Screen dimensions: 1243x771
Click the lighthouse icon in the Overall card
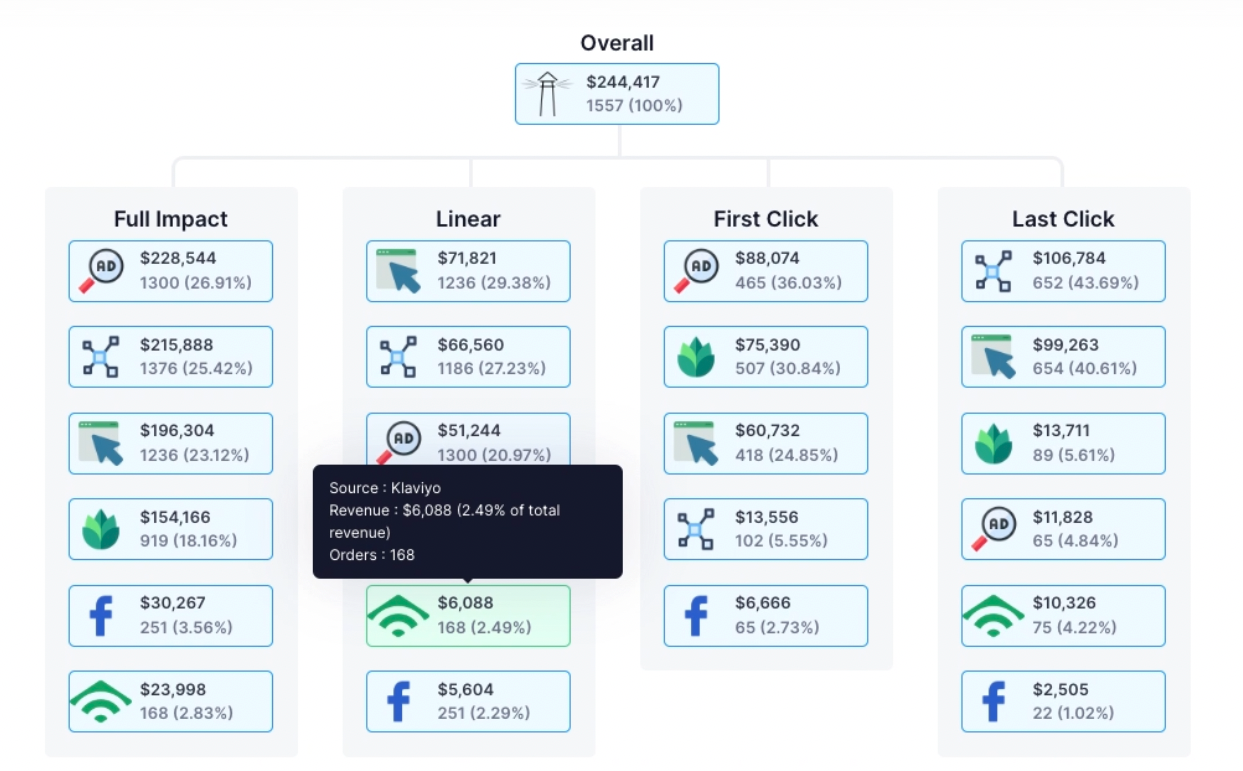tap(547, 94)
